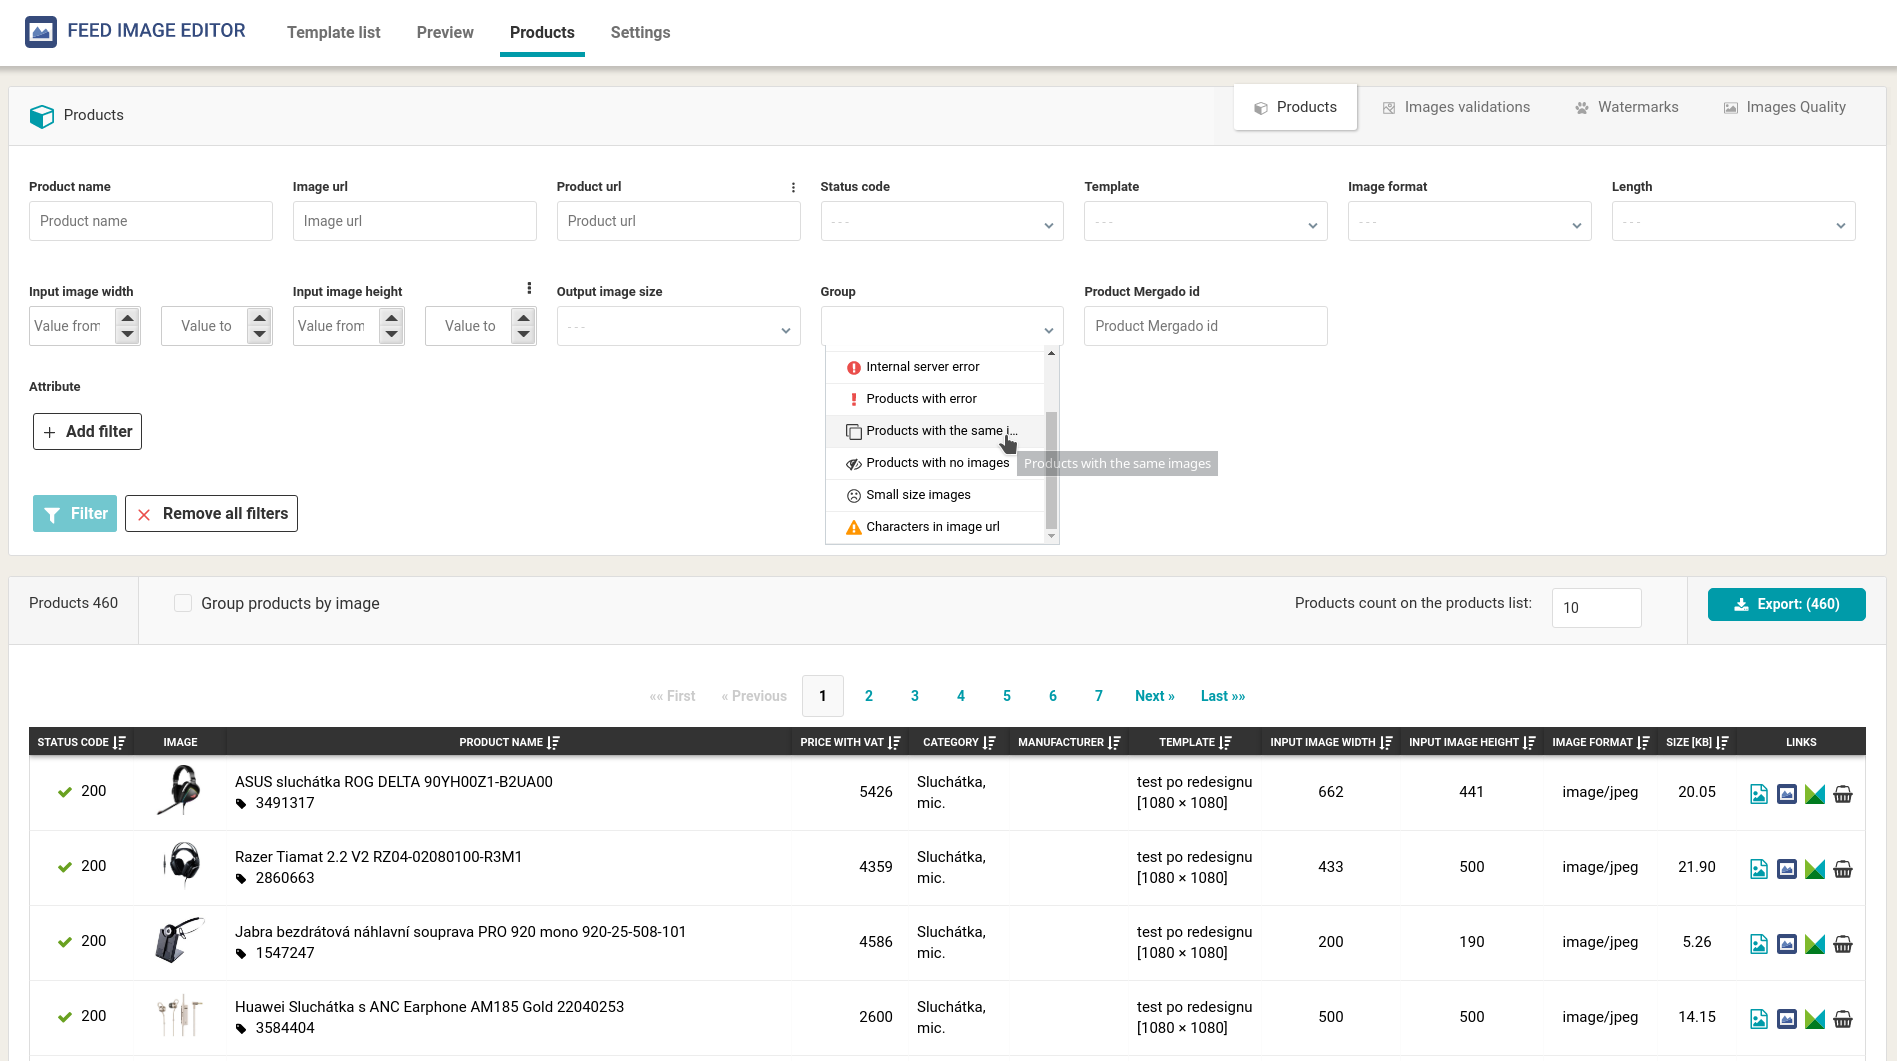Open Feed Image Editor link in Razer row

(x=1787, y=869)
